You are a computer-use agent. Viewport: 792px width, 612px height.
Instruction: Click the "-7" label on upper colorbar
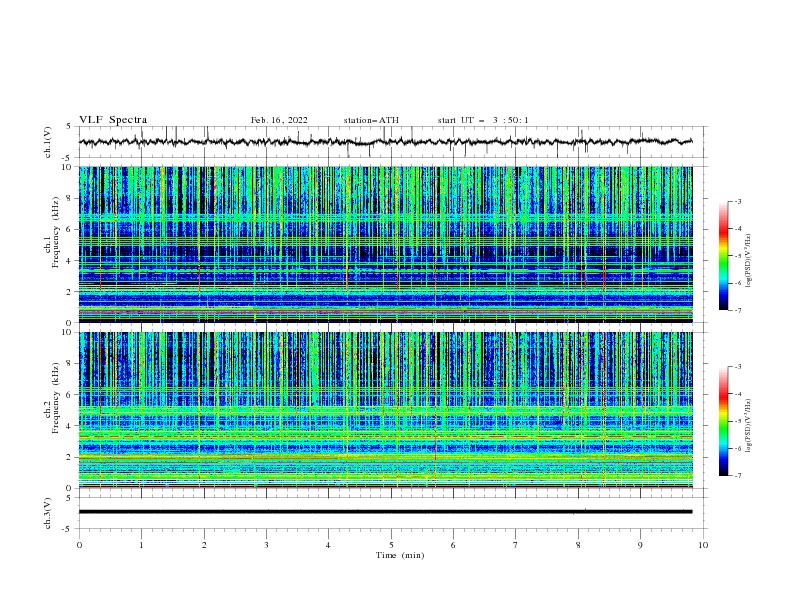pyautogui.click(x=737, y=310)
